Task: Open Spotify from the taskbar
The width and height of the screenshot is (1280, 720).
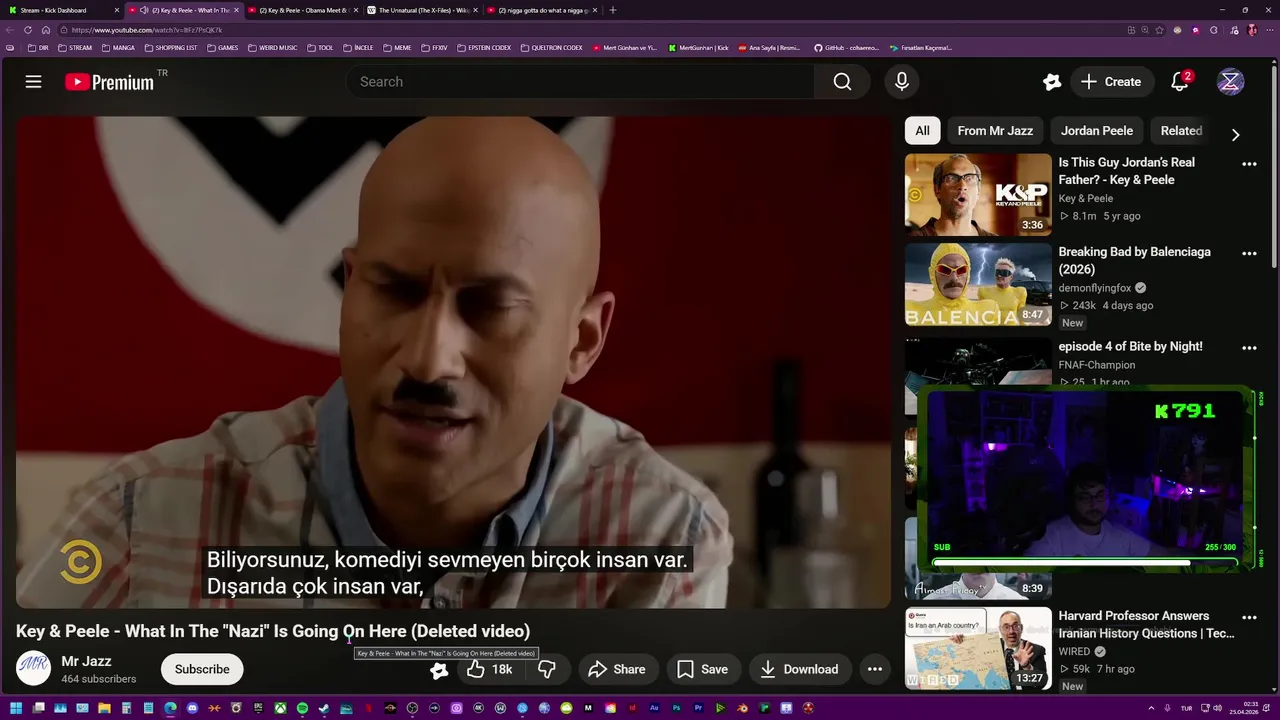Action: [302, 709]
